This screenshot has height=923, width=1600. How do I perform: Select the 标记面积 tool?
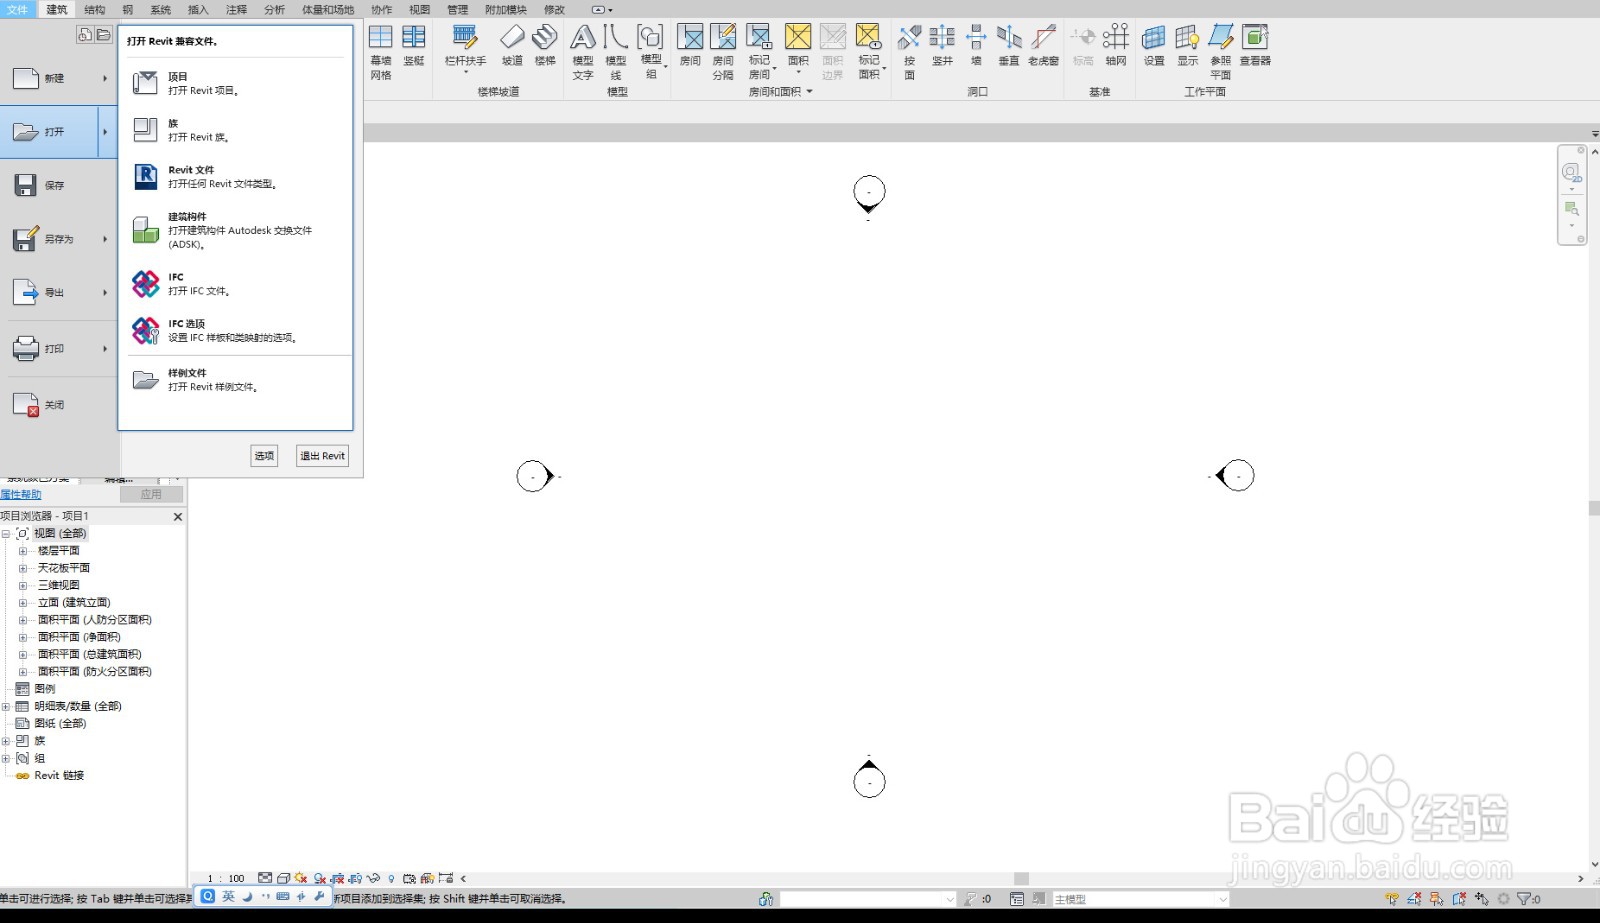(x=869, y=52)
